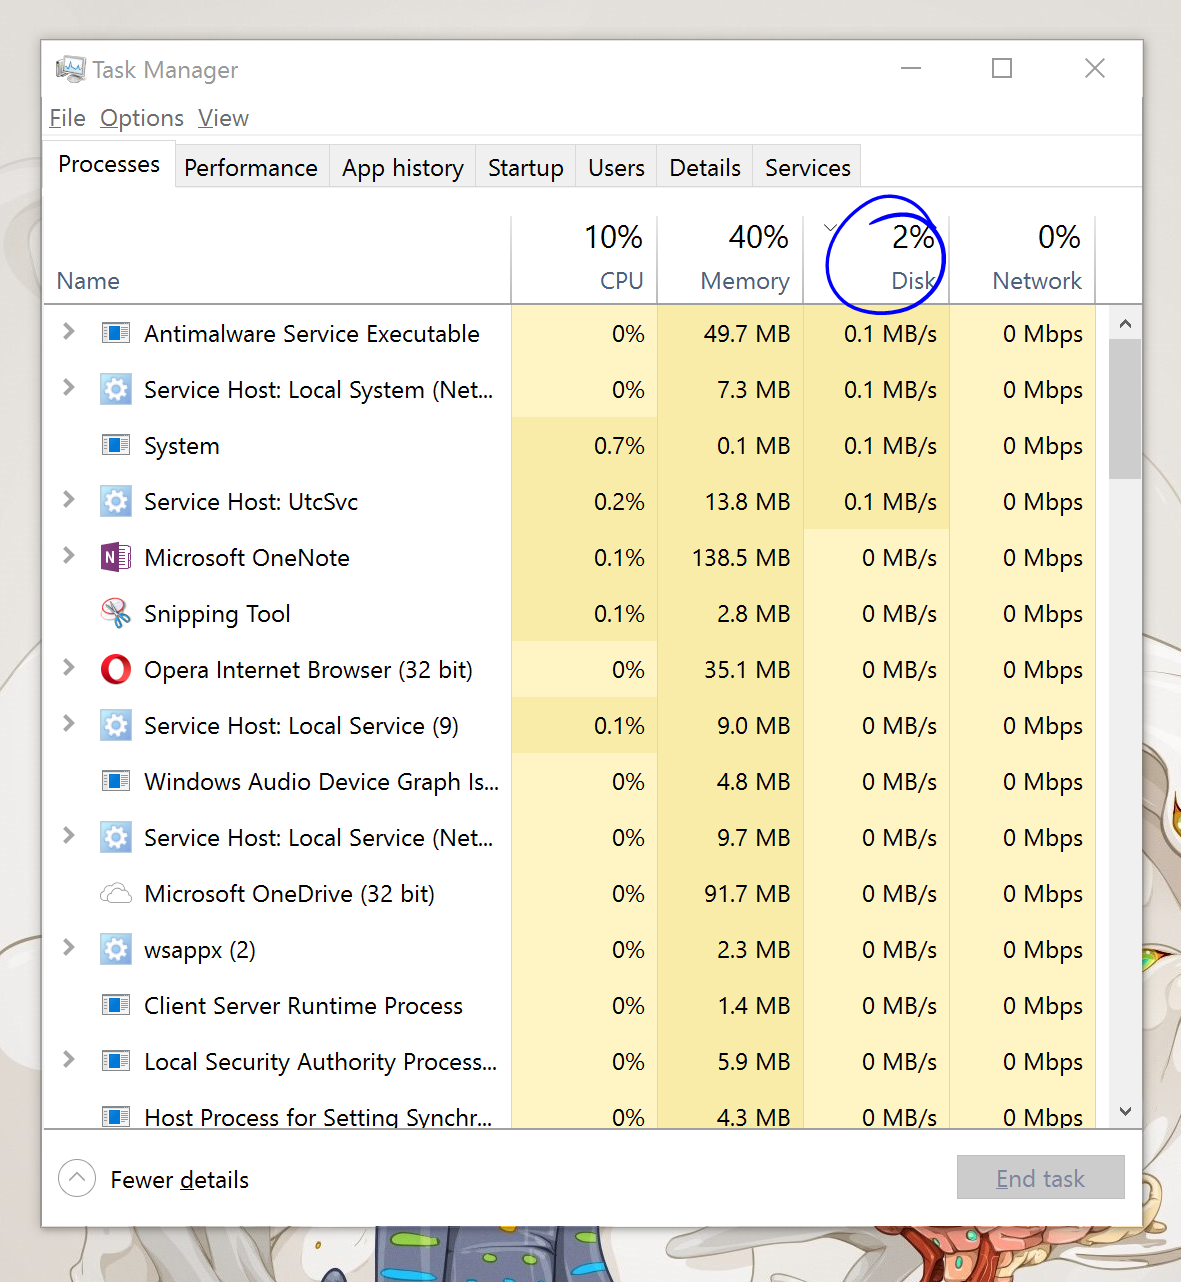Select Windows Audio Device Graph Is... row
The image size is (1181, 1282).
point(570,781)
